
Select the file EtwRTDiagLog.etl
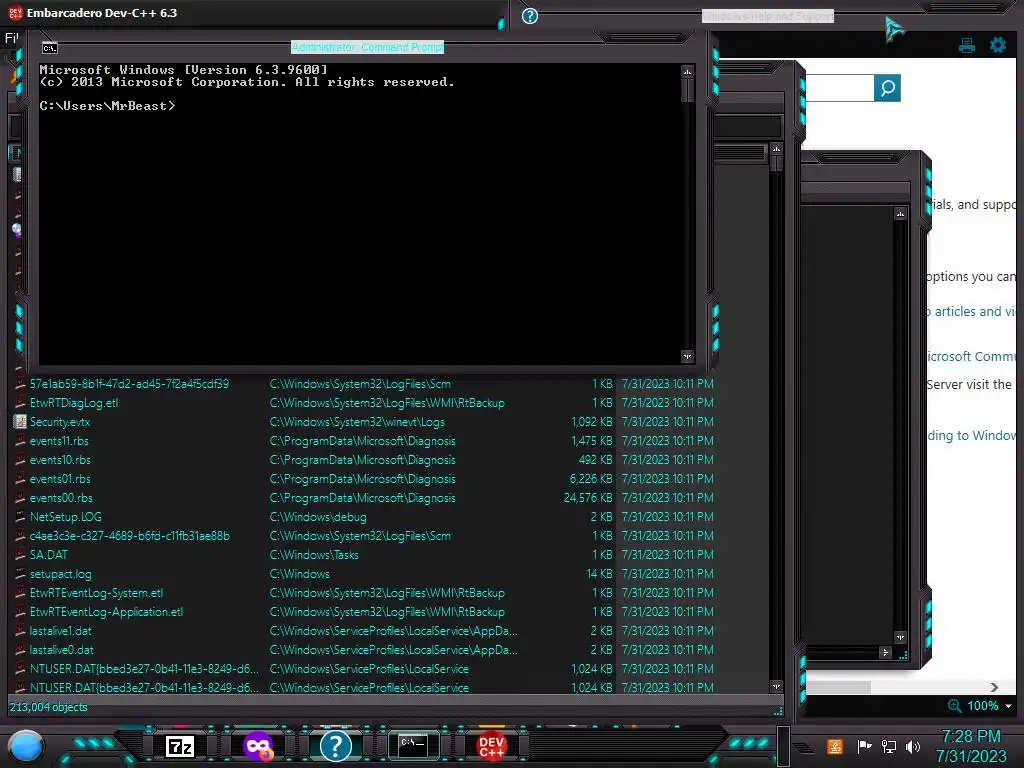[74, 403]
